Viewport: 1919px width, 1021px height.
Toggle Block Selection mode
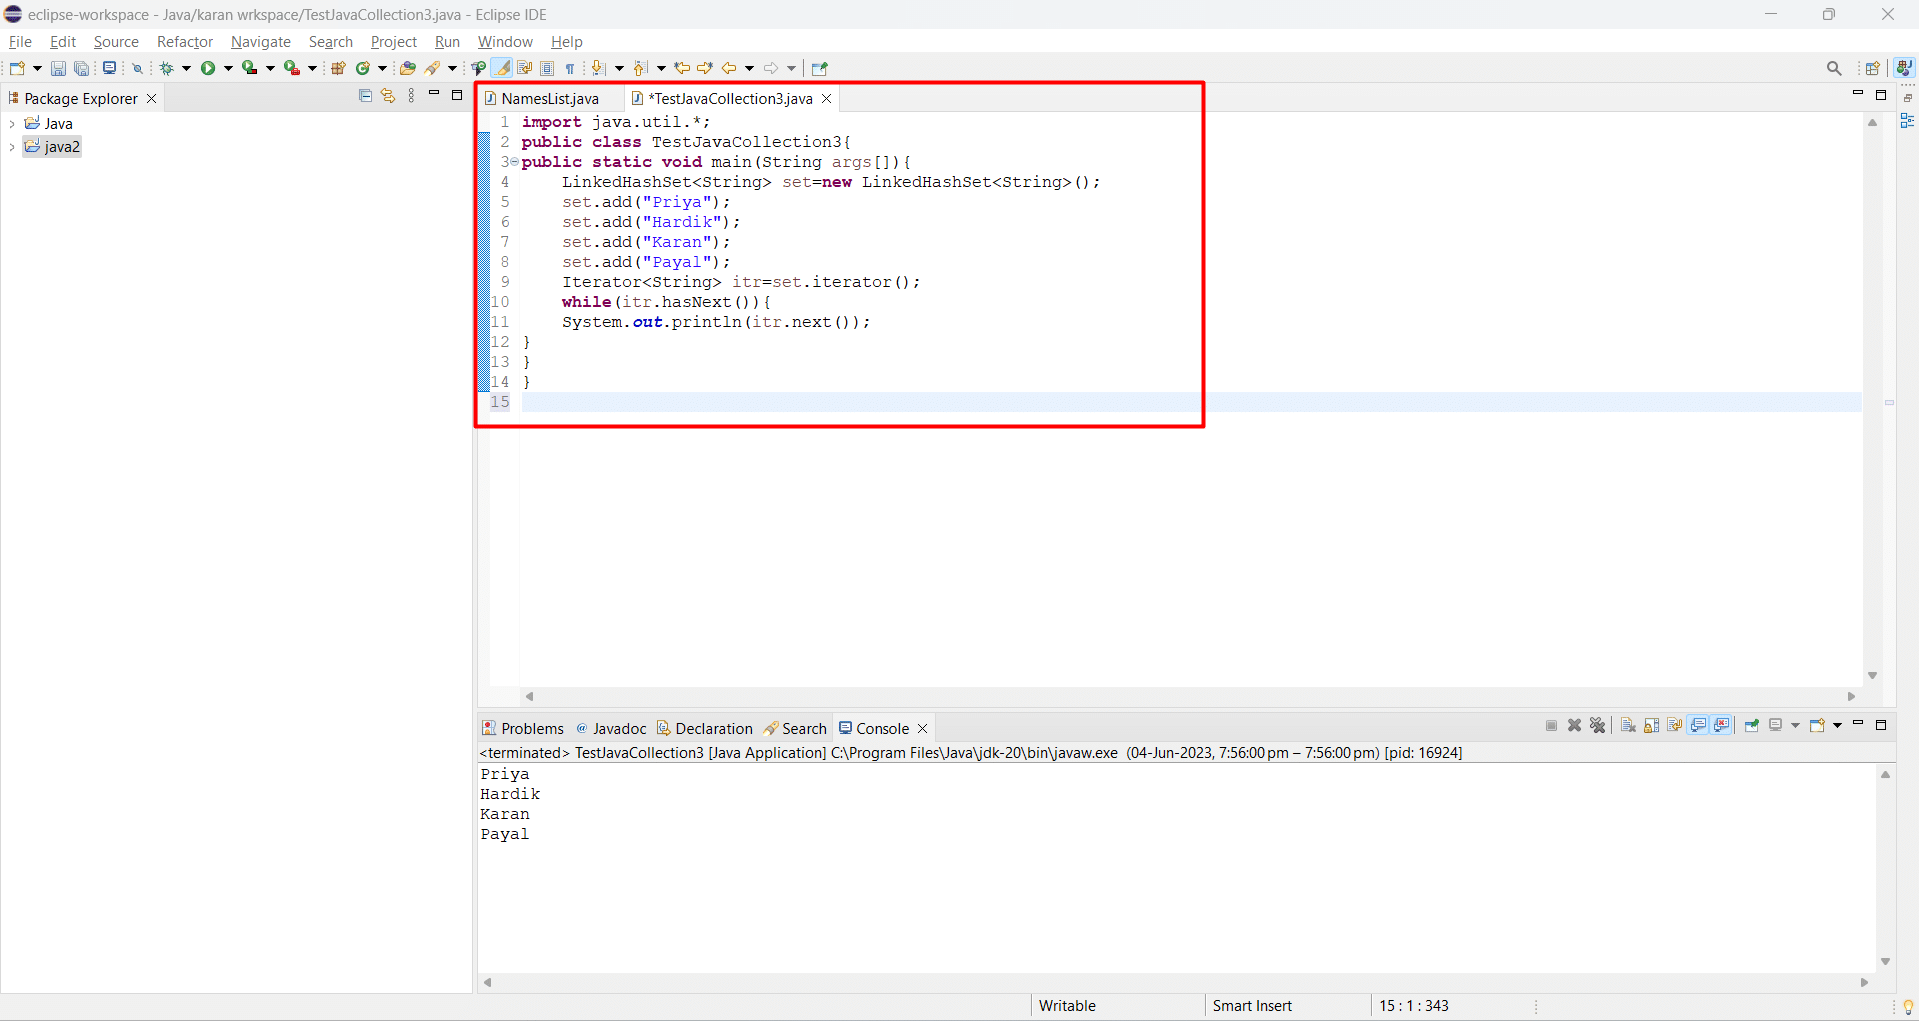pyautogui.click(x=547, y=68)
